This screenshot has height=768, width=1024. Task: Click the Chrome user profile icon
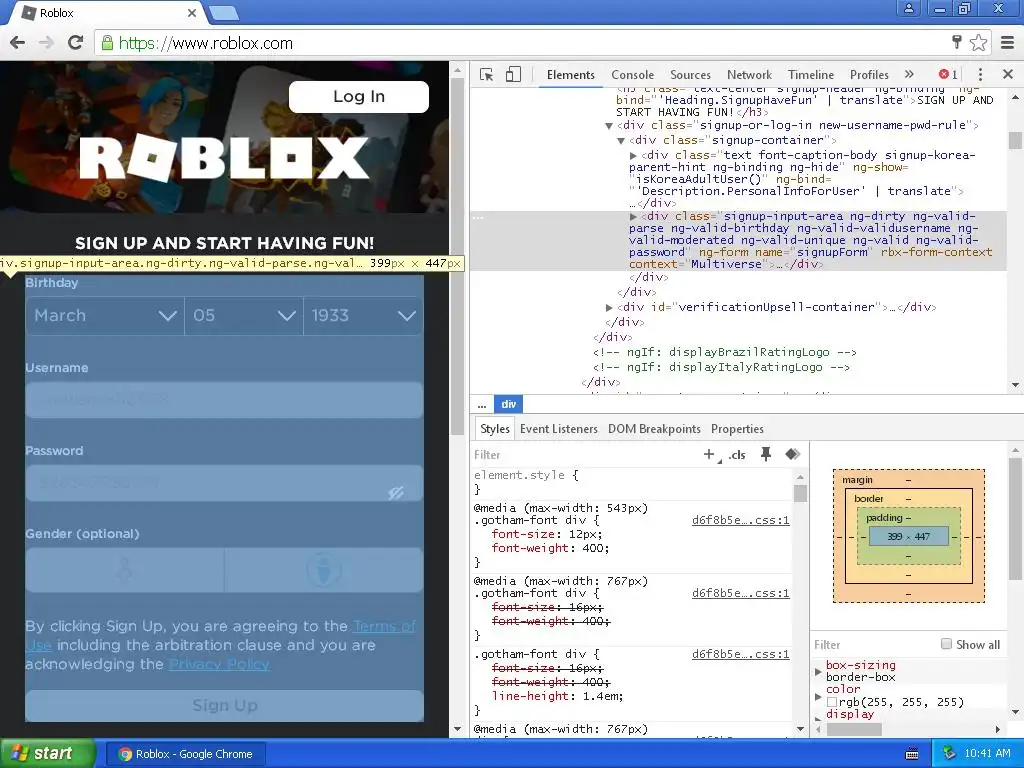(x=908, y=9)
